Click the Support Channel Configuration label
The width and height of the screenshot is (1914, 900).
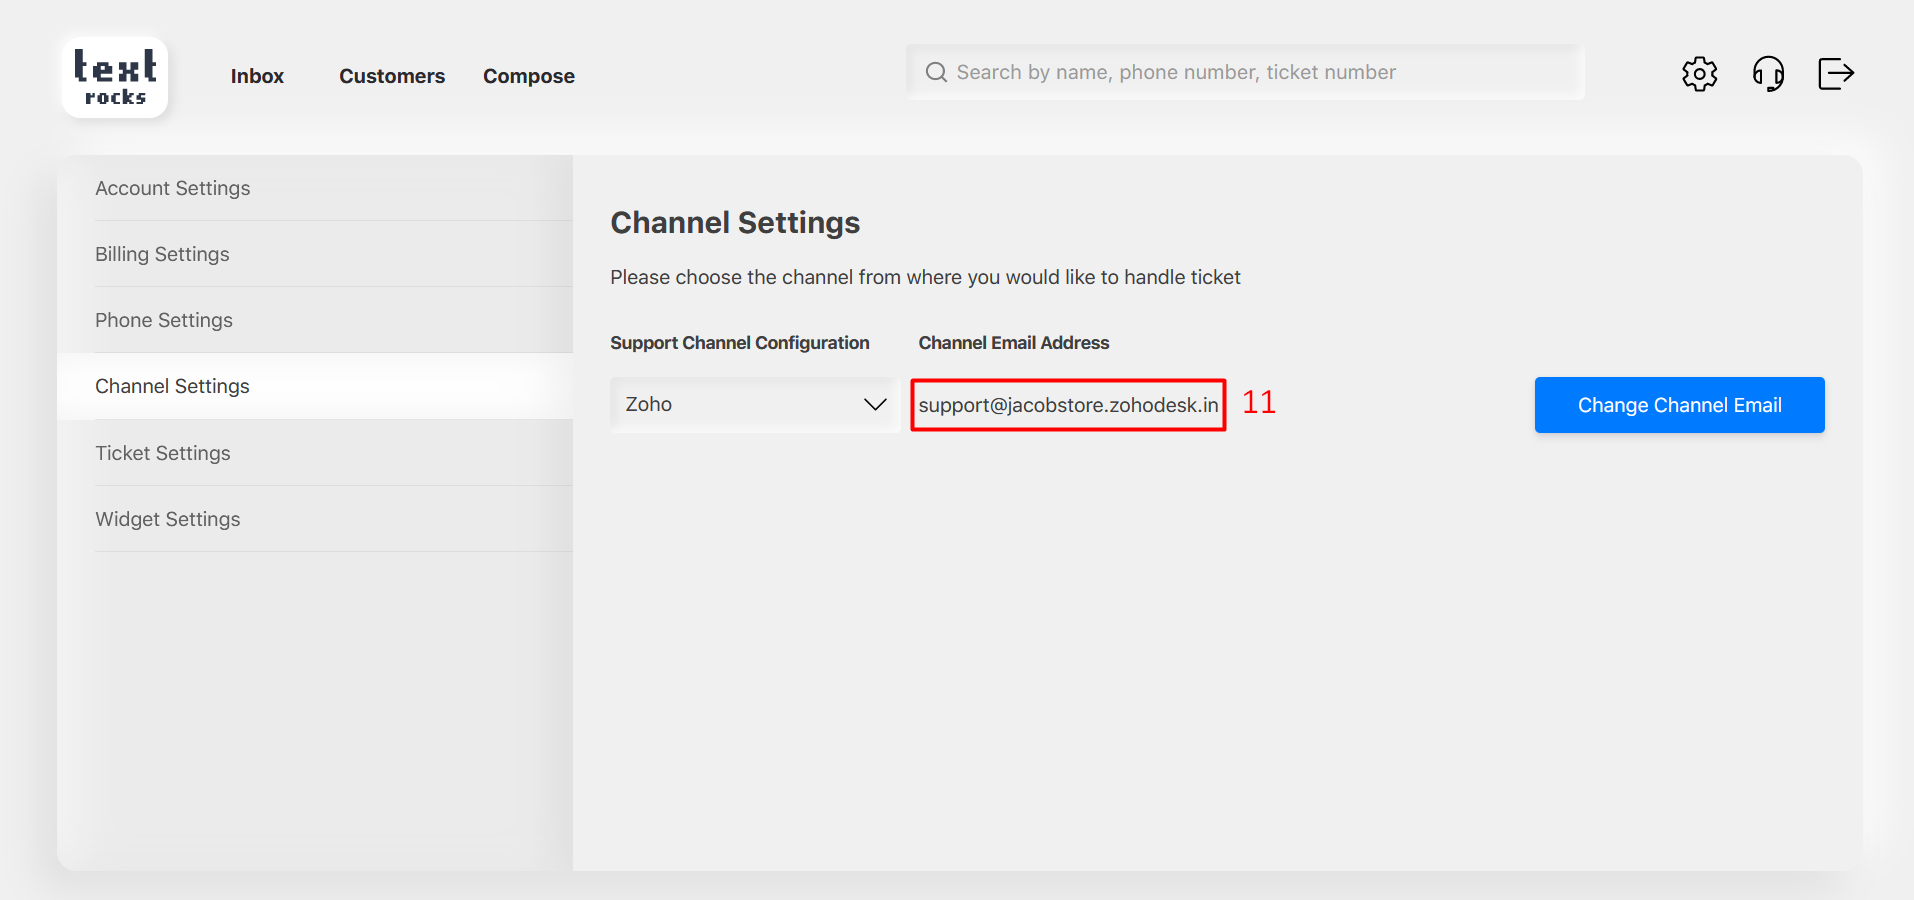pyautogui.click(x=740, y=343)
